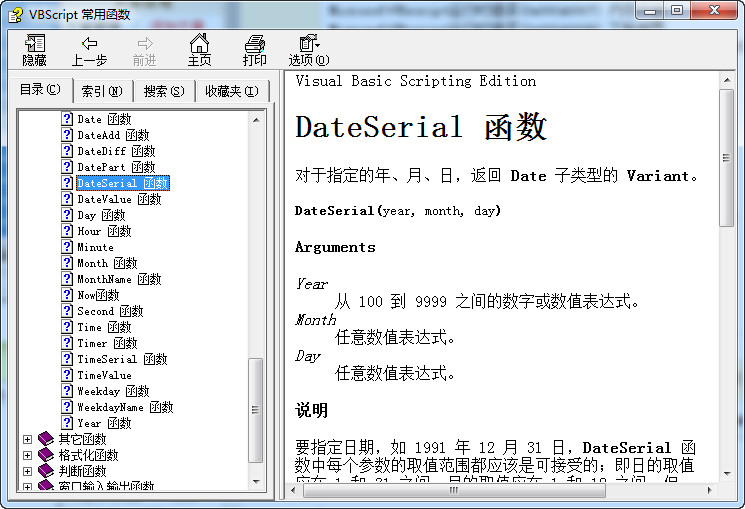The height and width of the screenshot is (509, 745).
Task: Click the book icon of 格式化函数
Action: [46, 455]
